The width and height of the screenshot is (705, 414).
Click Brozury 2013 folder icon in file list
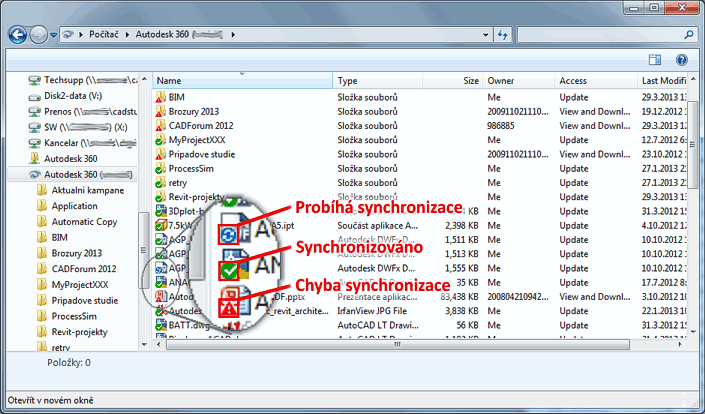click(x=160, y=111)
